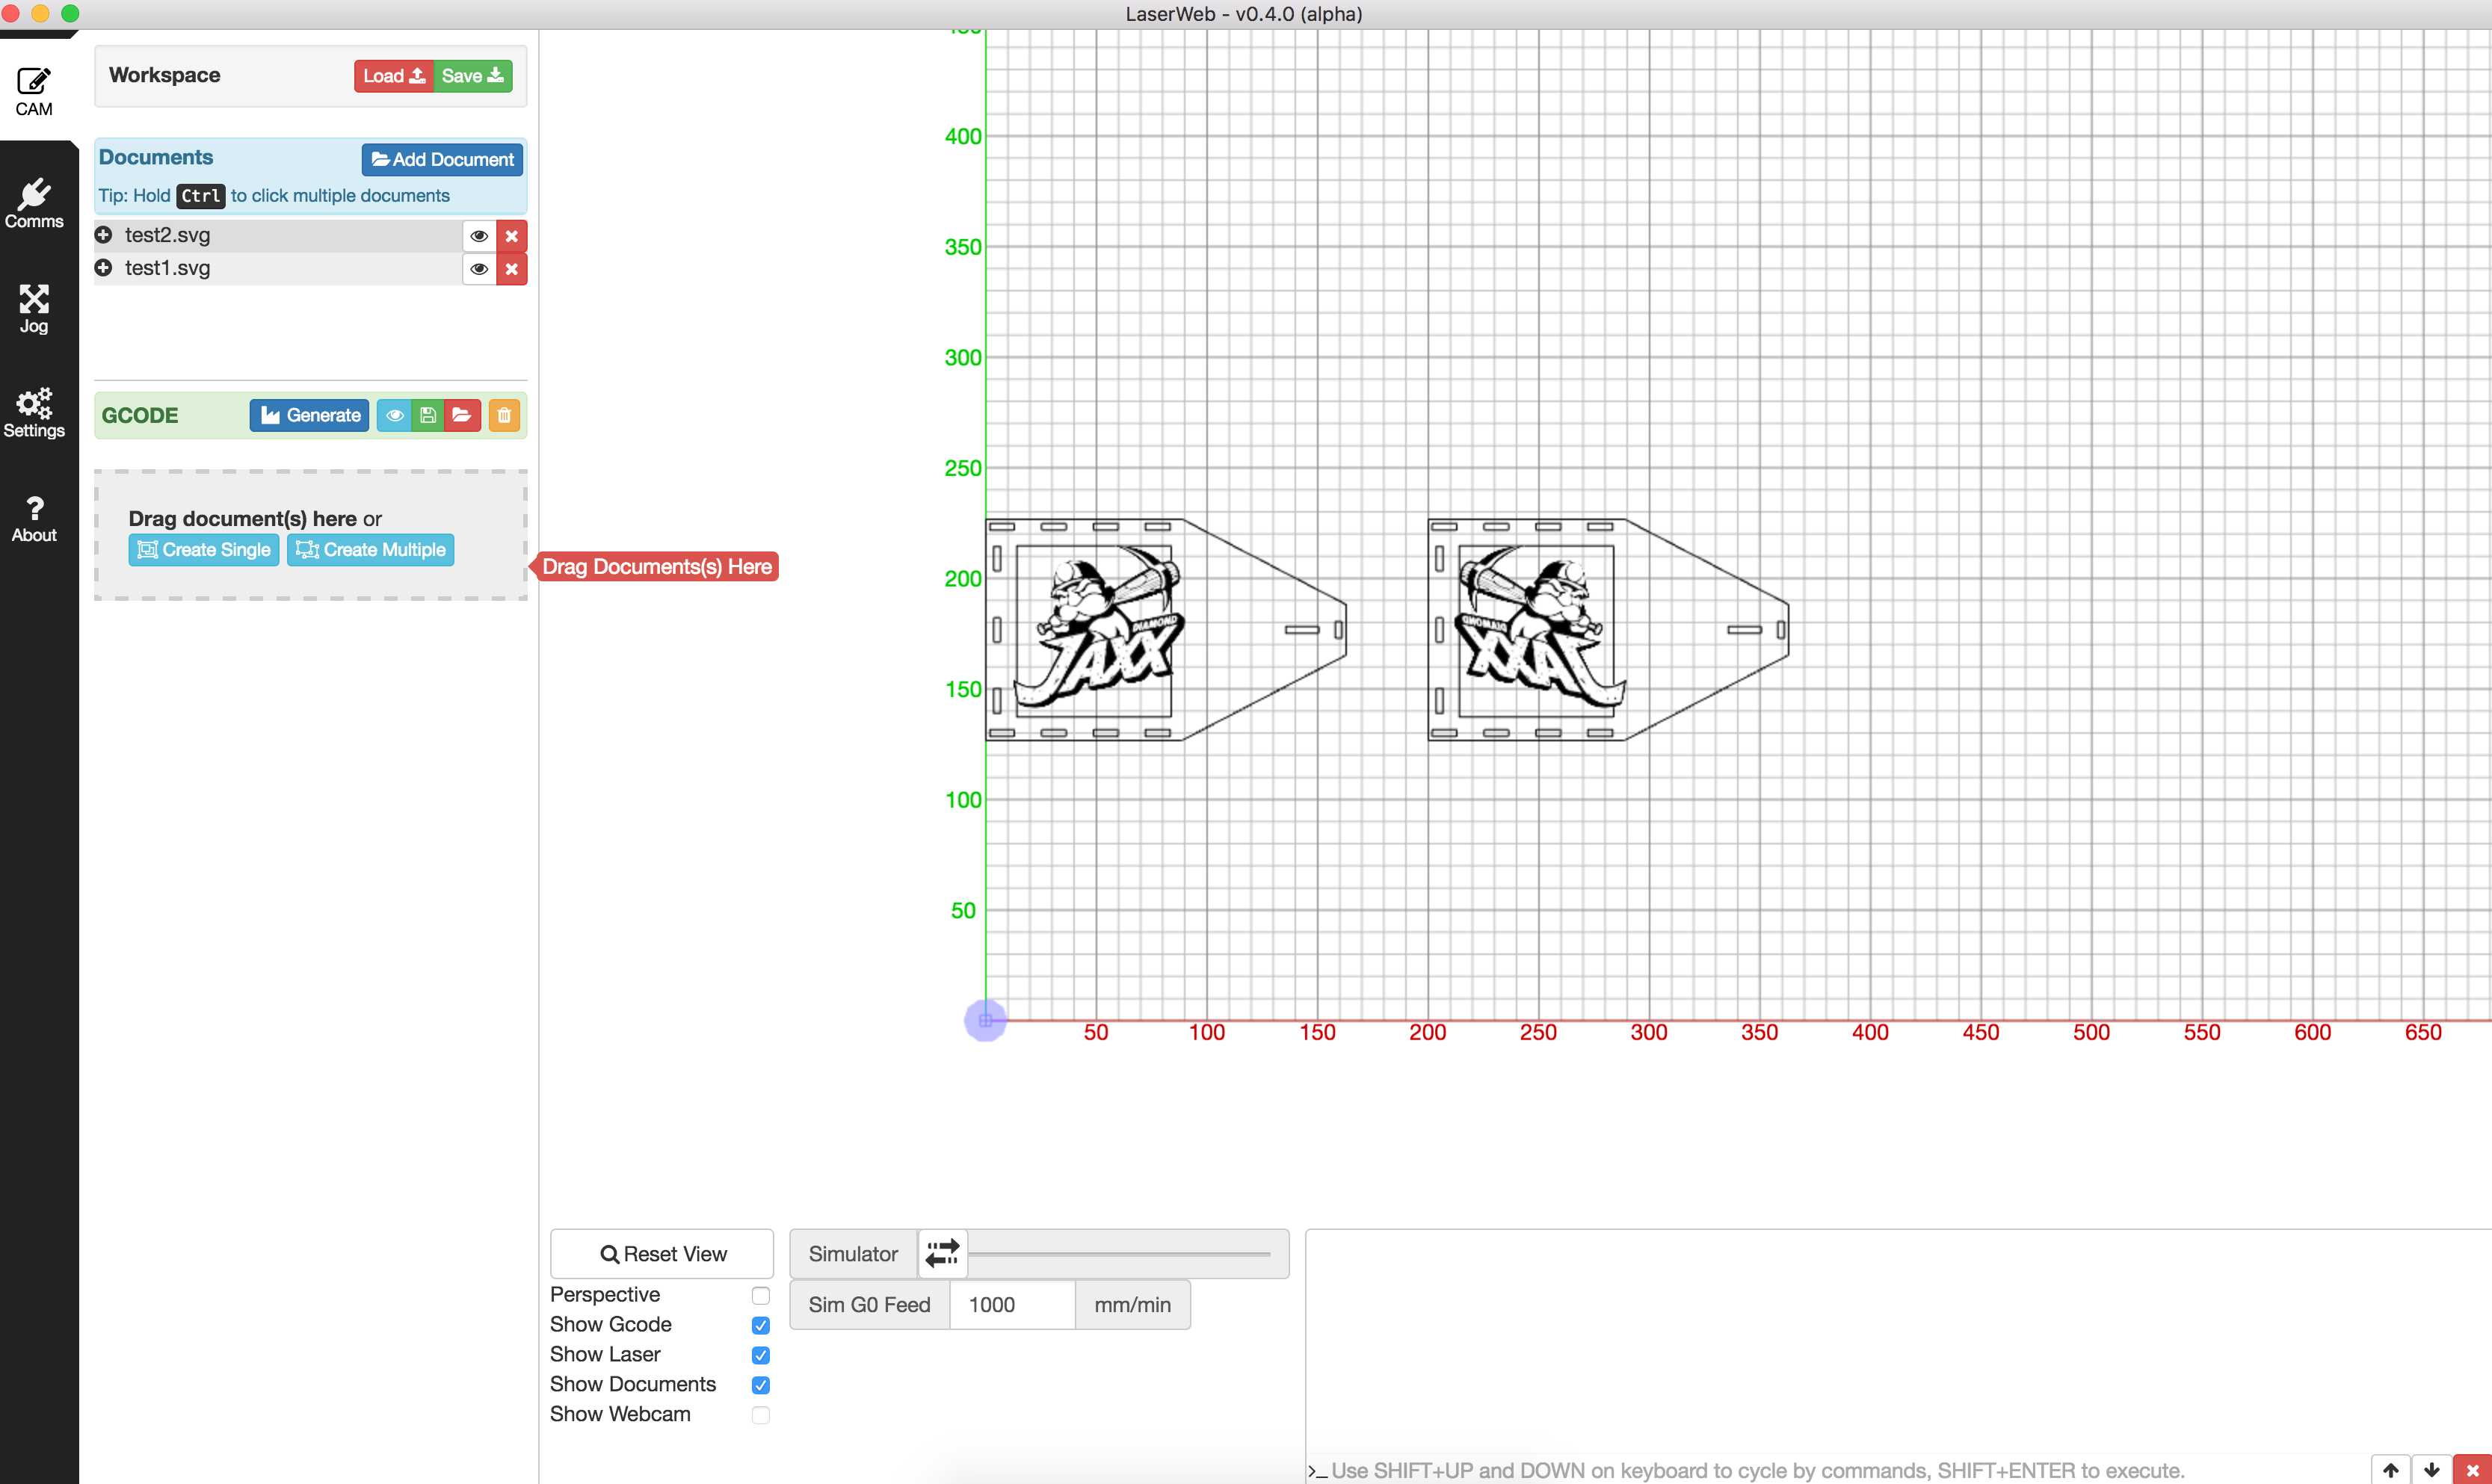Viewport: 2492px width, 1484px height.
Task: Click the GCODE load folder icon
Action: [461, 415]
